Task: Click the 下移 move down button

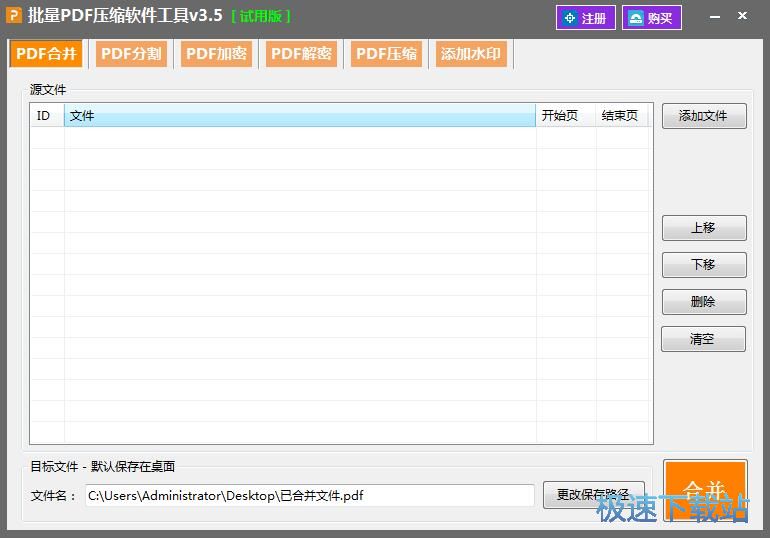Action: [x=704, y=265]
